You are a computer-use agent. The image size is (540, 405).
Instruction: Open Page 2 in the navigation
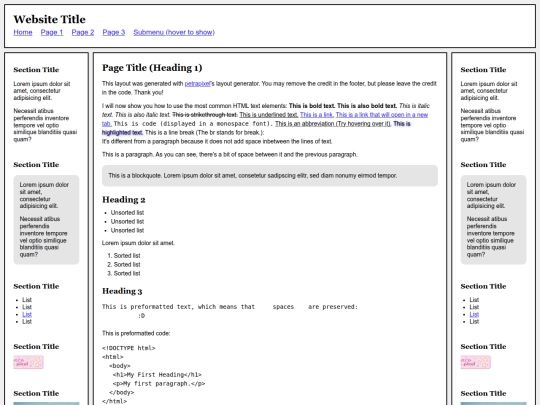tap(83, 32)
